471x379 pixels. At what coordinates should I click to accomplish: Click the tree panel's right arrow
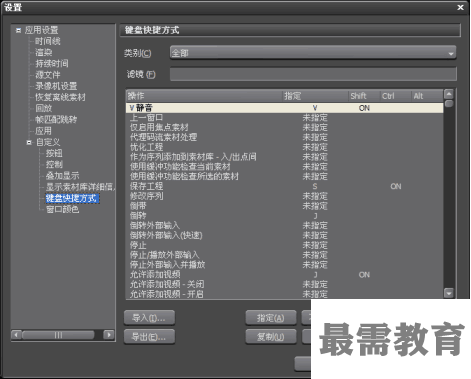tap(109, 335)
